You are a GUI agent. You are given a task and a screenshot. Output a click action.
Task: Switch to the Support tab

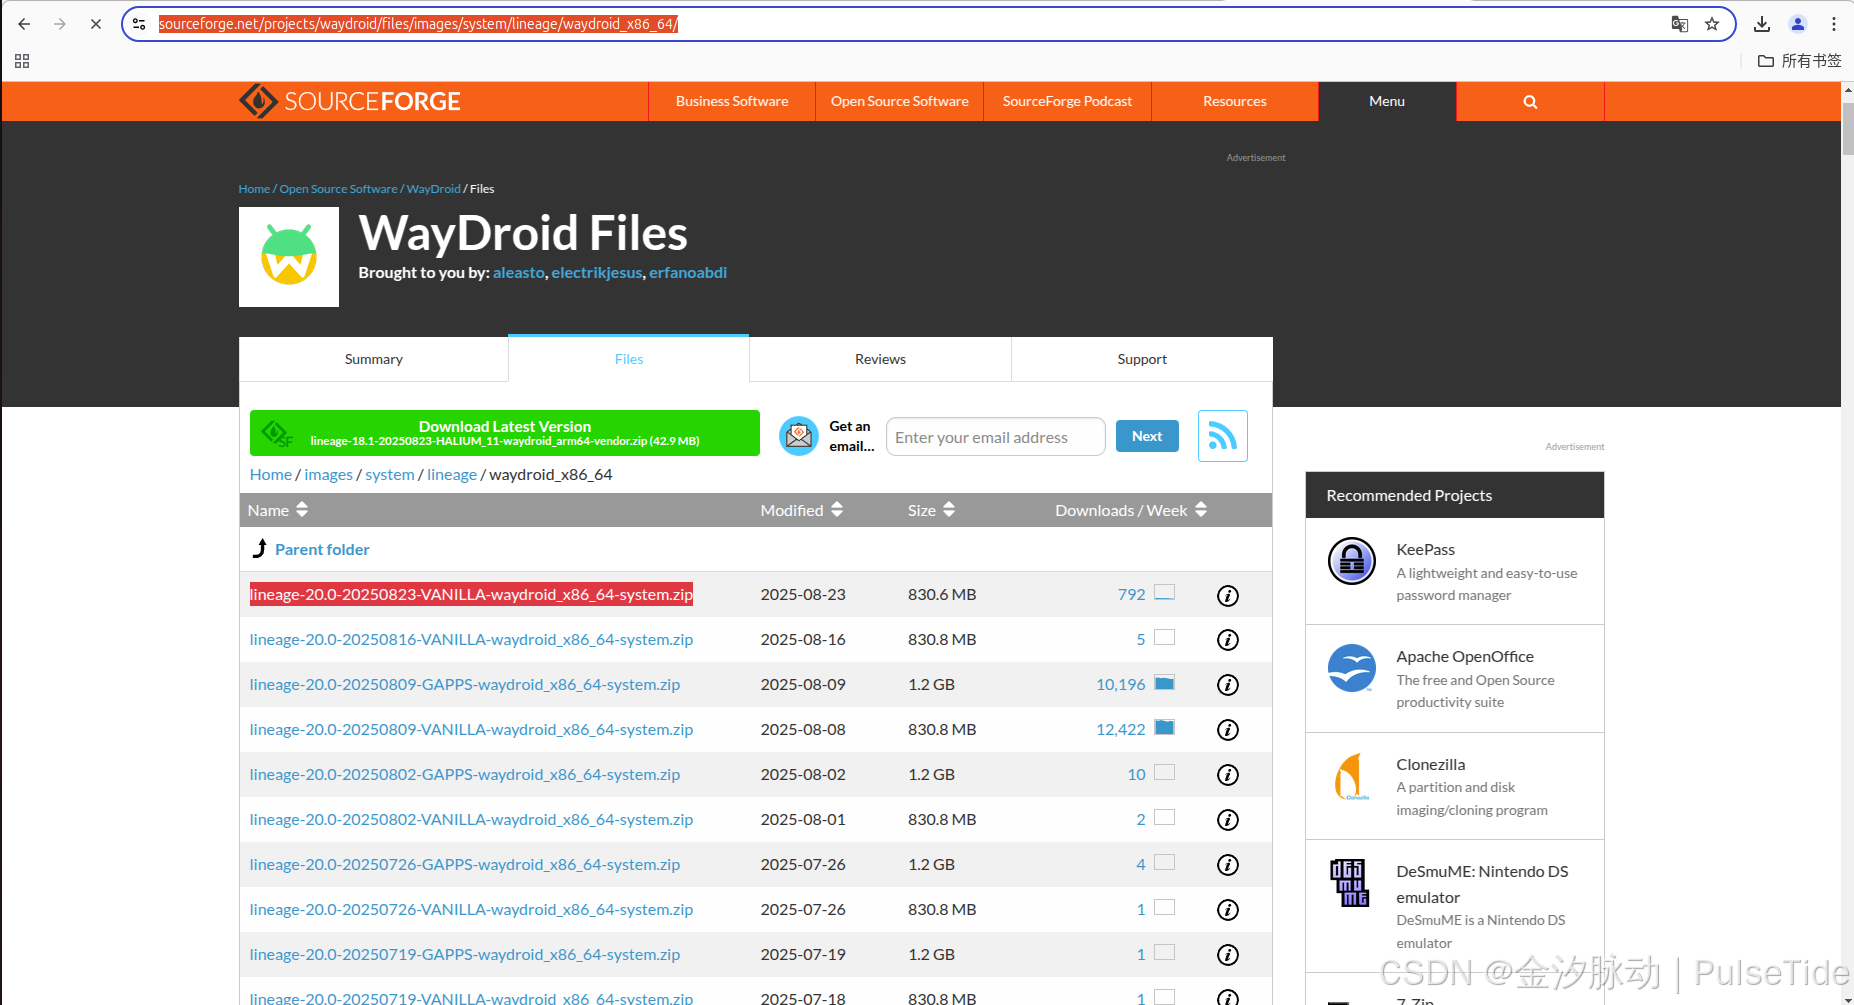1142,359
